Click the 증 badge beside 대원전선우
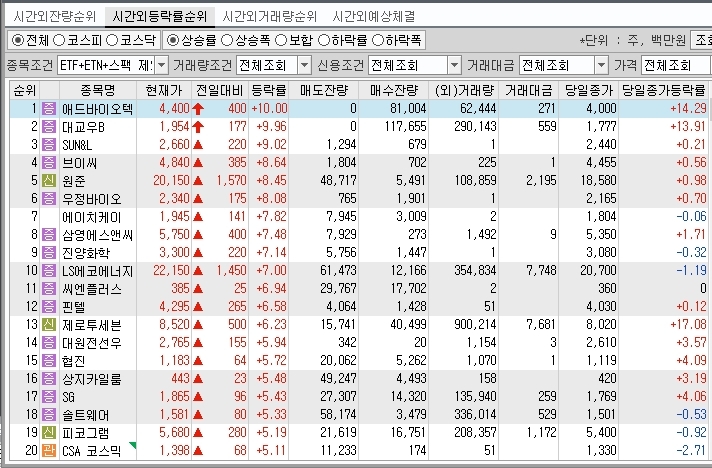 (x=49, y=343)
